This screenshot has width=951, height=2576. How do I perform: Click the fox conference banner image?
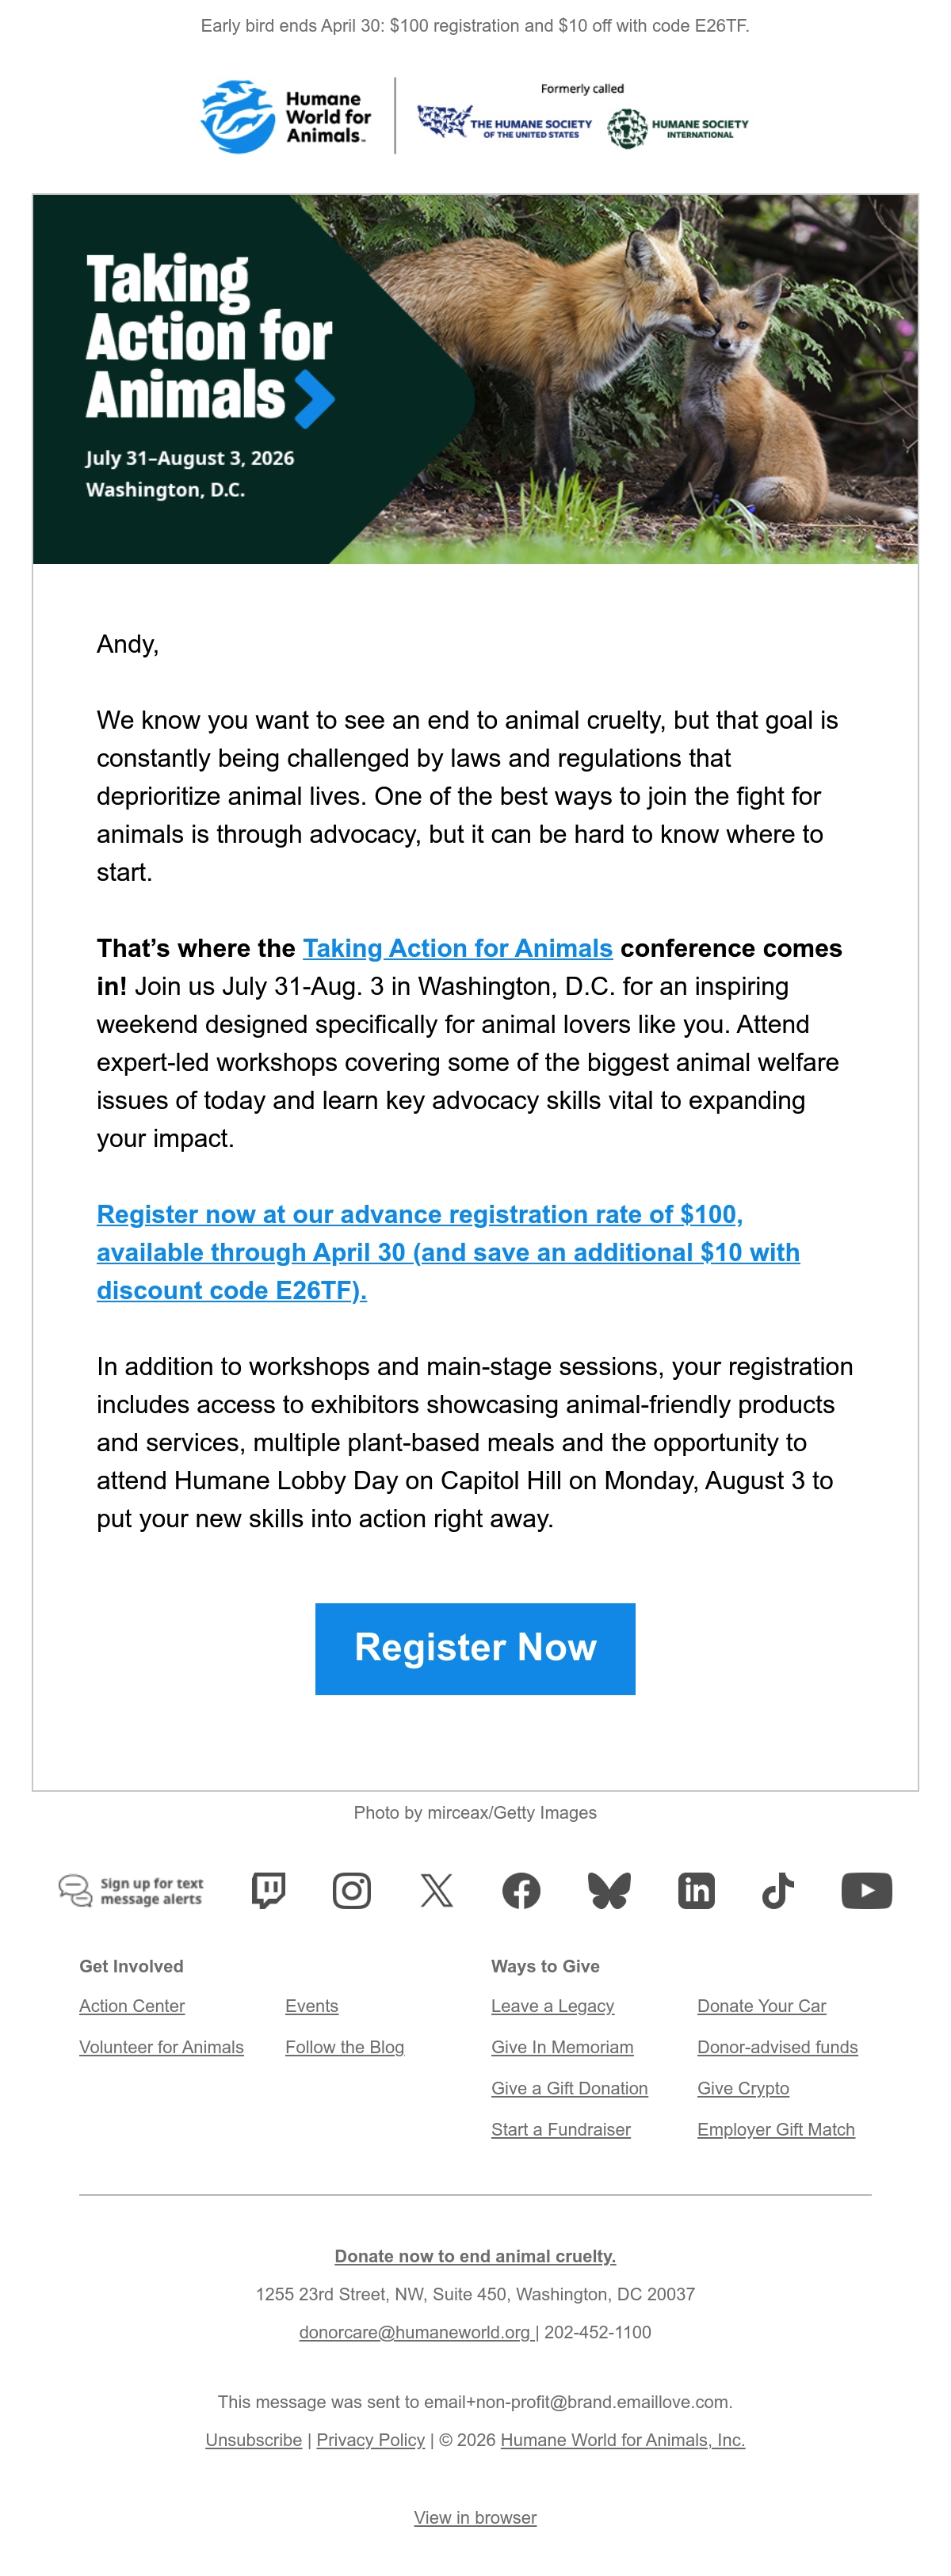coord(475,379)
